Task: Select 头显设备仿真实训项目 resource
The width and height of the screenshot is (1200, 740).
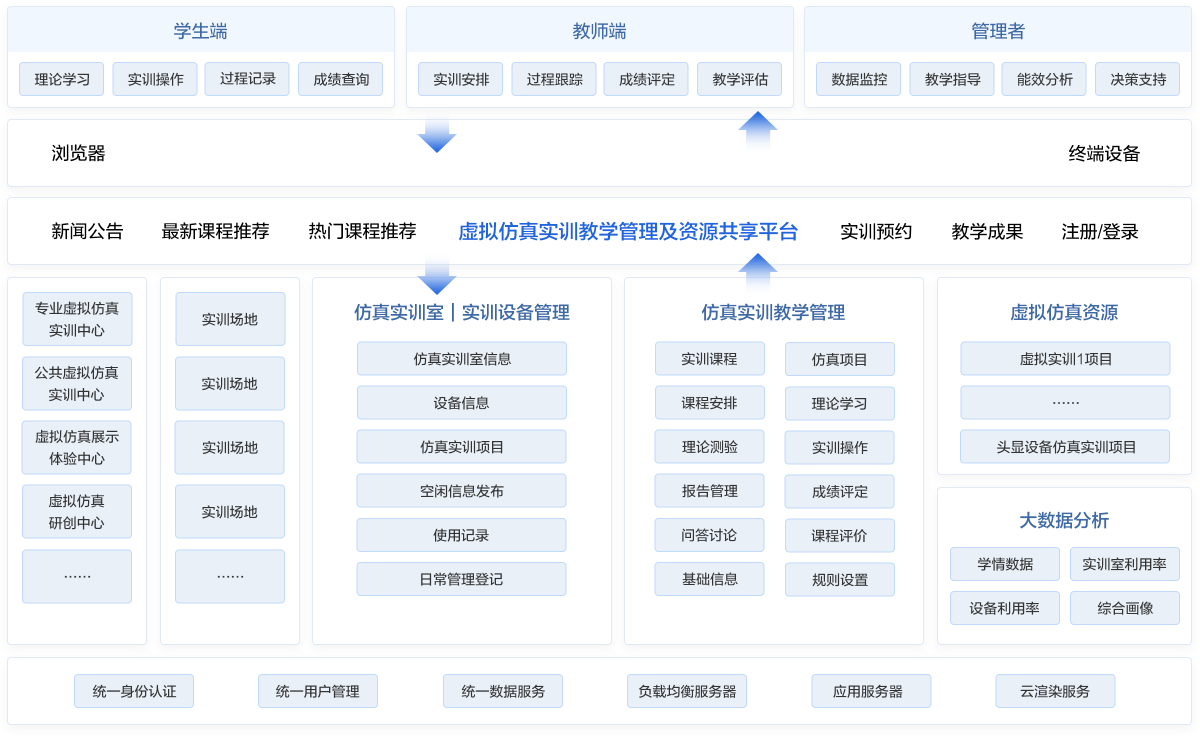Action: point(1065,447)
